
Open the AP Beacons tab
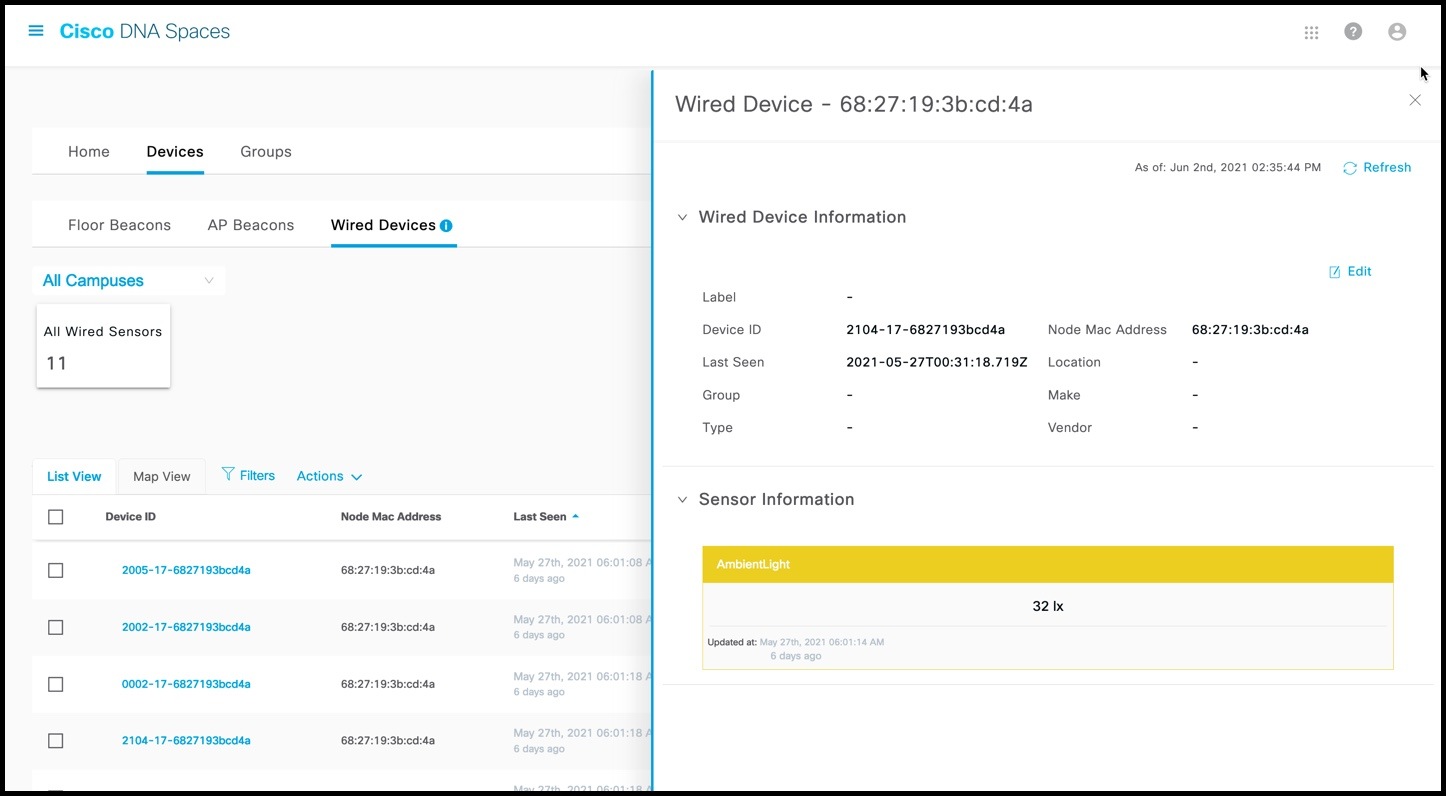tap(251, 224)
